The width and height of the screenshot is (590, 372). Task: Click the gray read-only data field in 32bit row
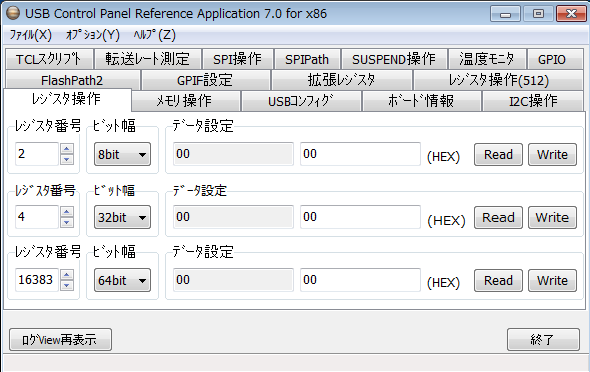coord(233,217)
